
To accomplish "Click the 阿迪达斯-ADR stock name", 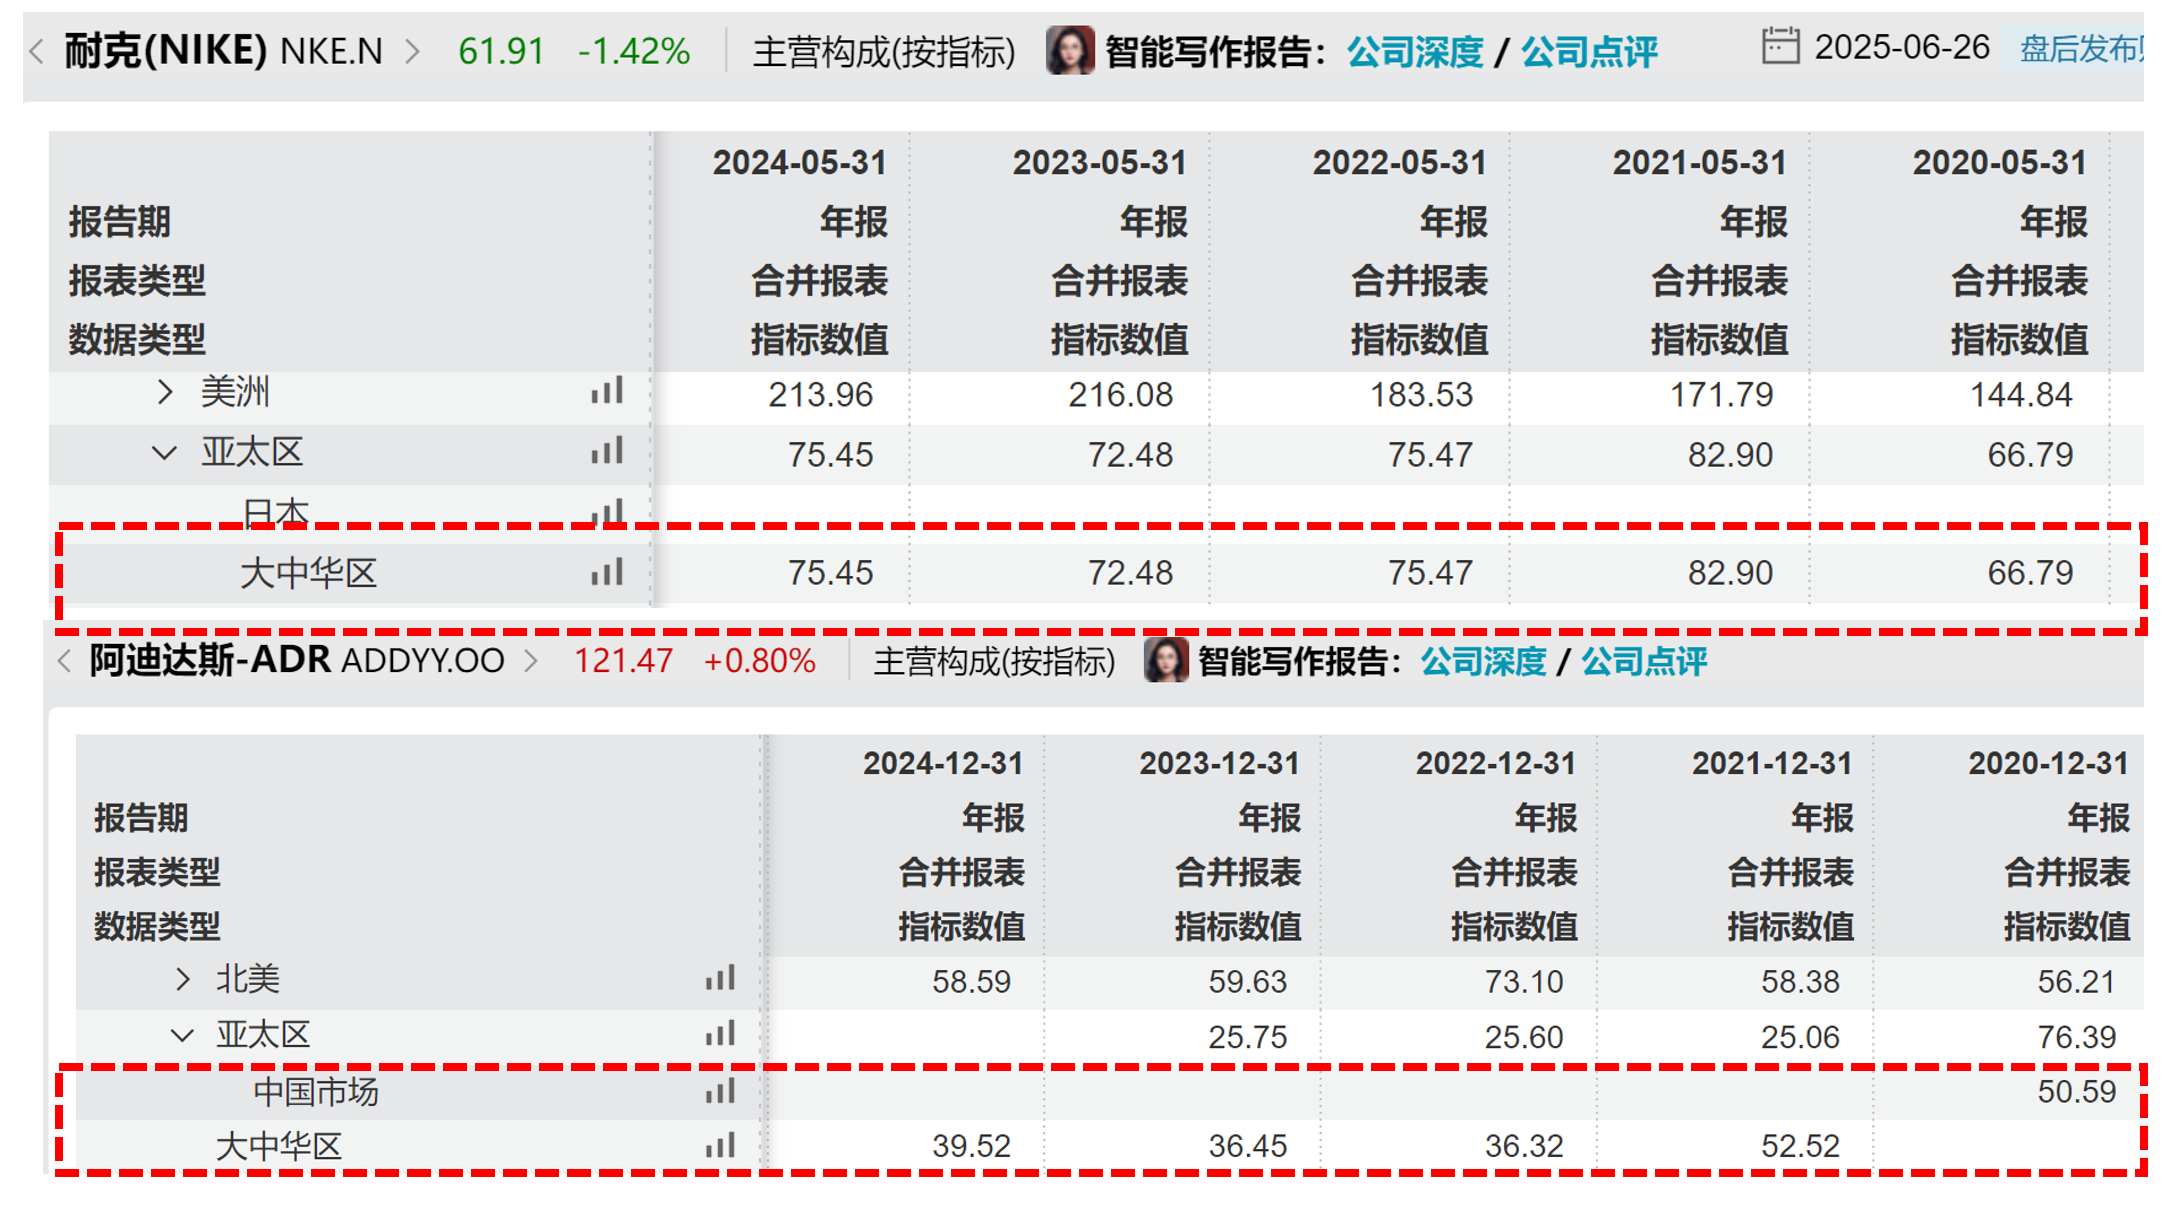I will [210, 660].
